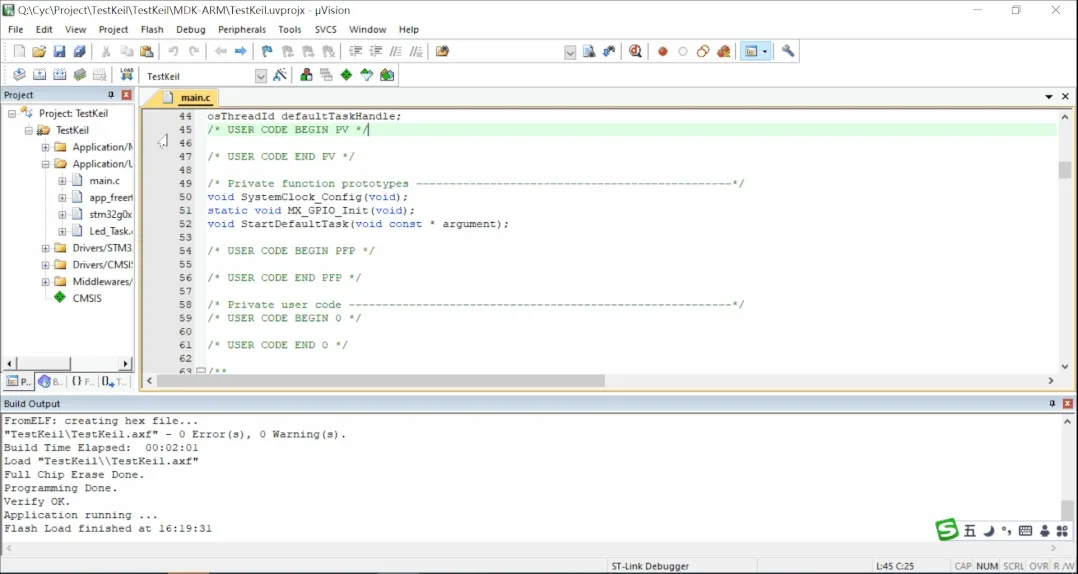
Task: Click the Disable All Breakpoints icon
Action: pos(703,52)
